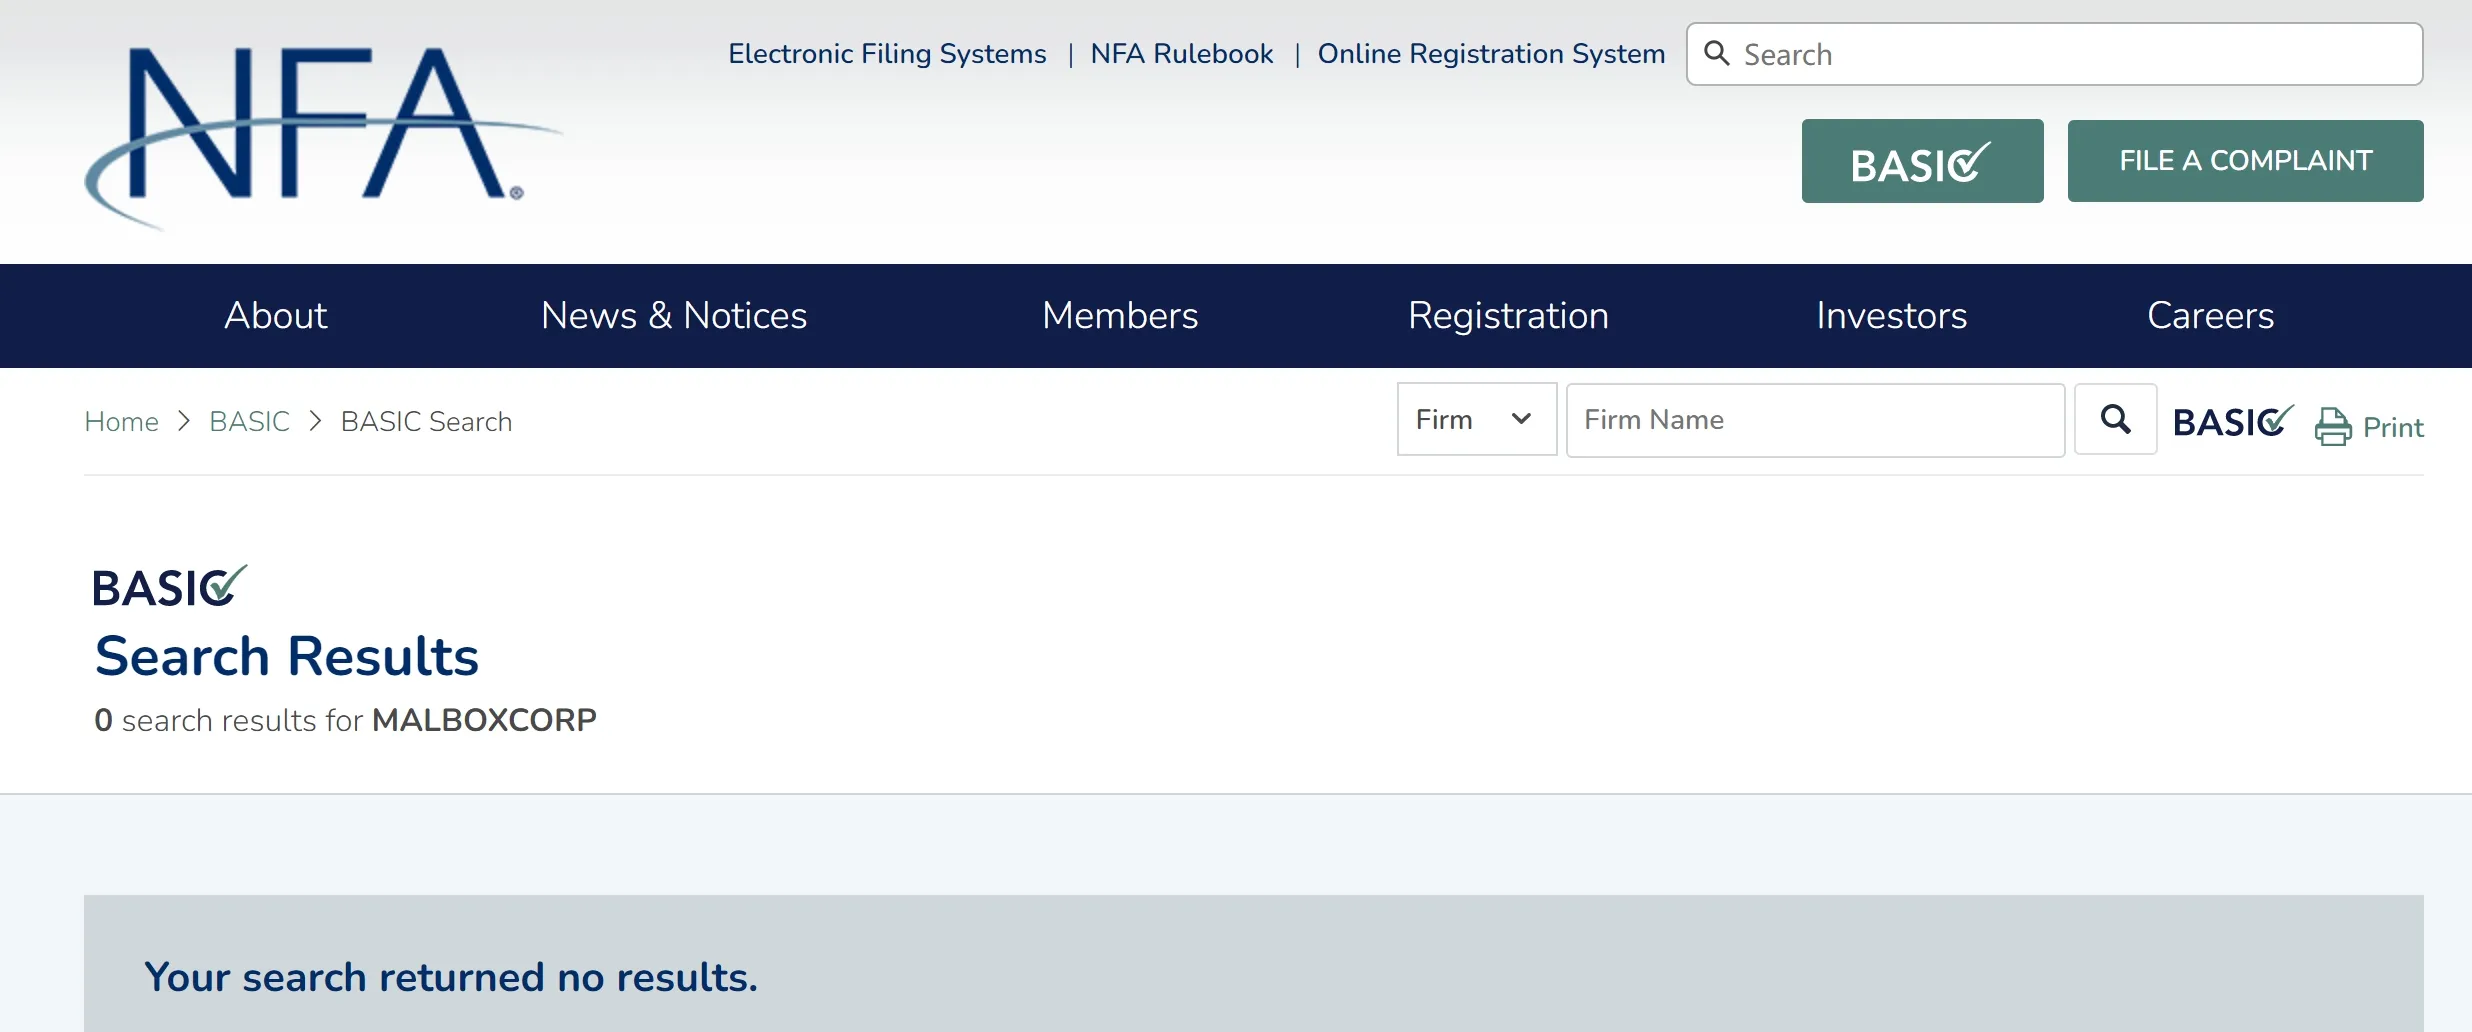
Task: Open the Investors menu
Action: [1892, 316]
